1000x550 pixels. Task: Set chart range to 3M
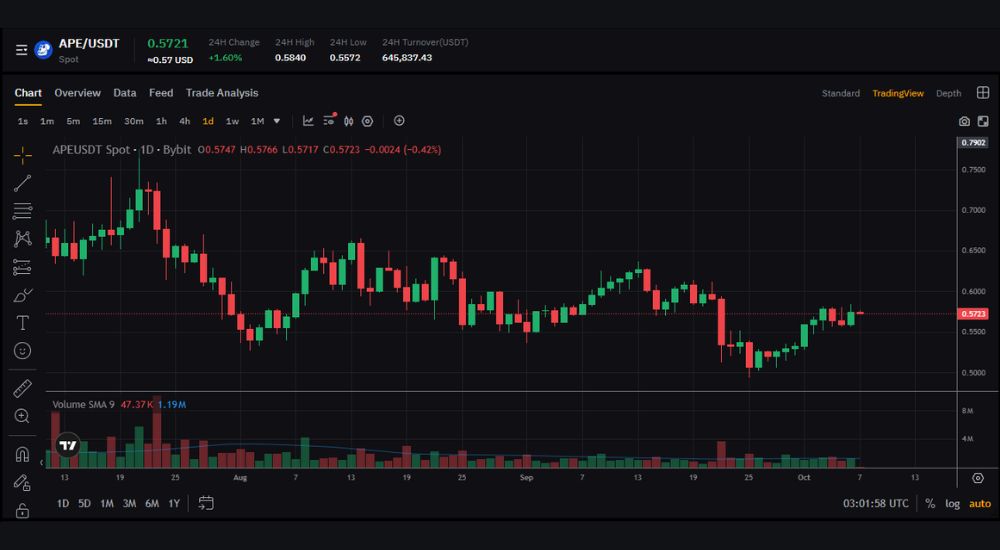click(129, 503)
